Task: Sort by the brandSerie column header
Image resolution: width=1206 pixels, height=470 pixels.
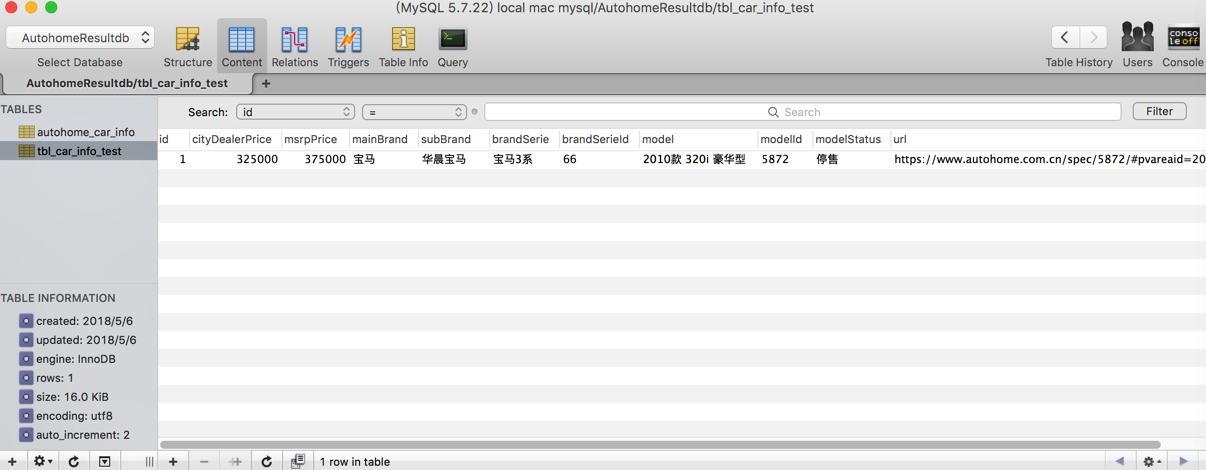Action: 523,139
